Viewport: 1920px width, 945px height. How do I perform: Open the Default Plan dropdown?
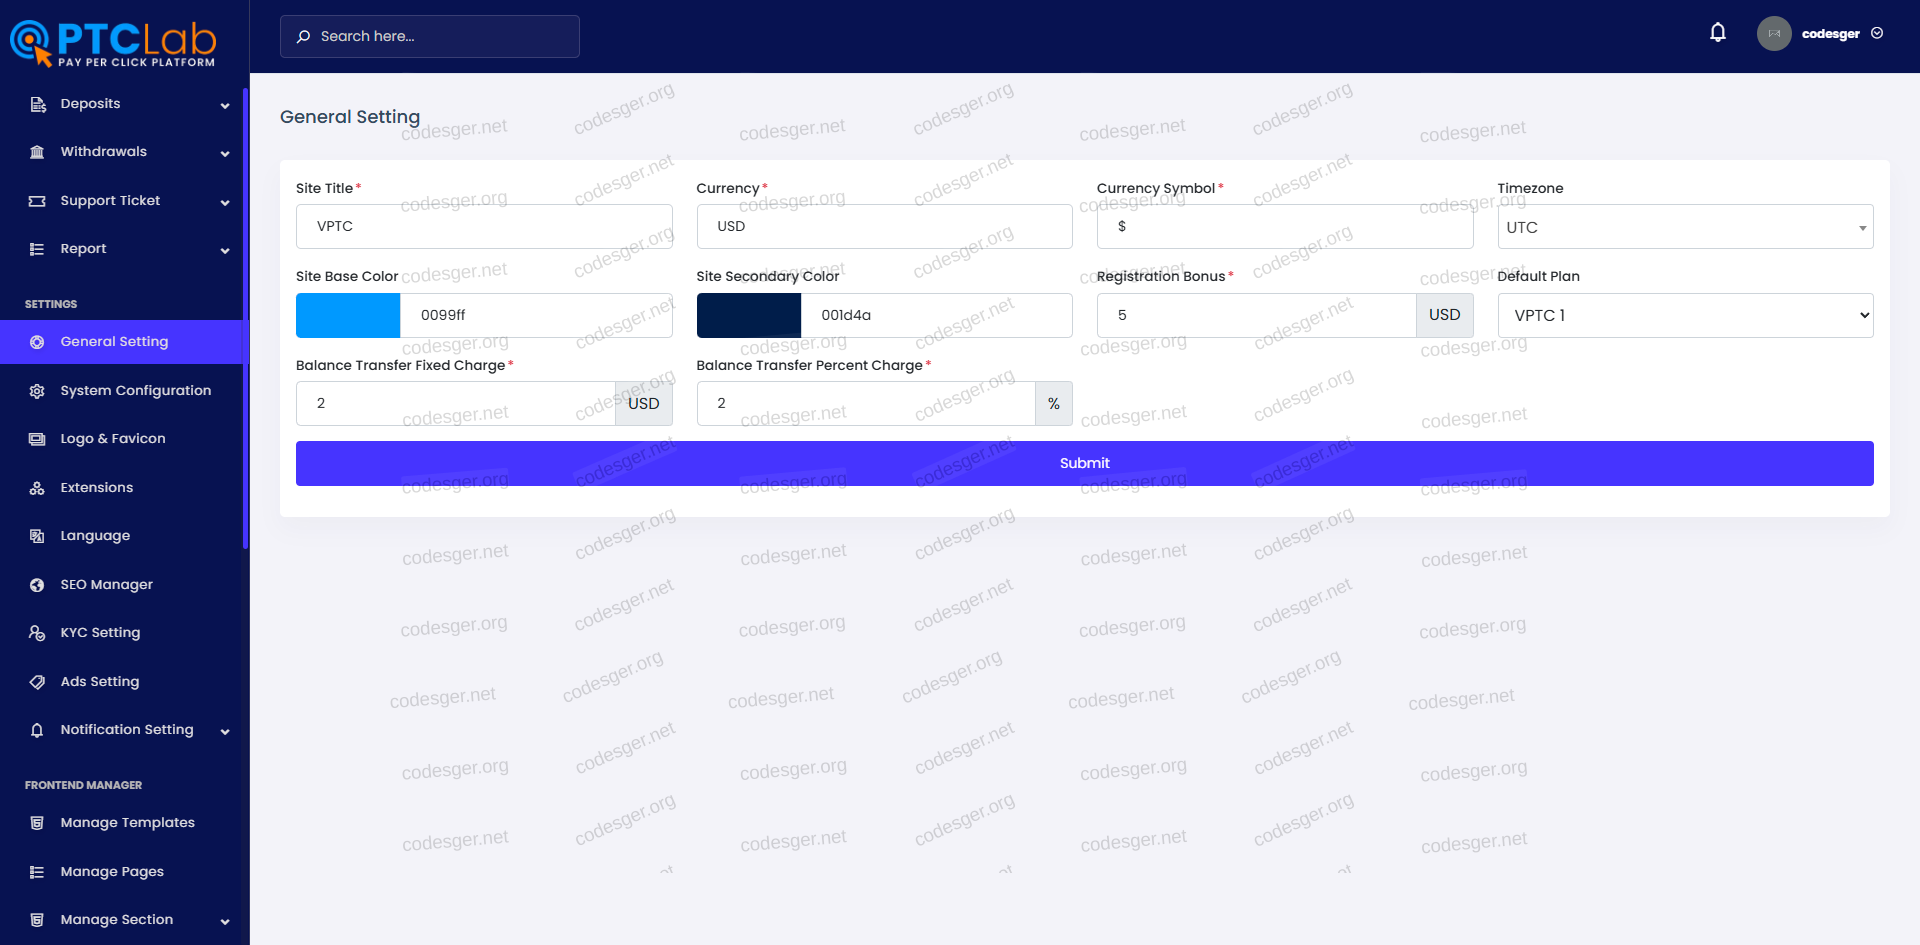point(1684,315)
